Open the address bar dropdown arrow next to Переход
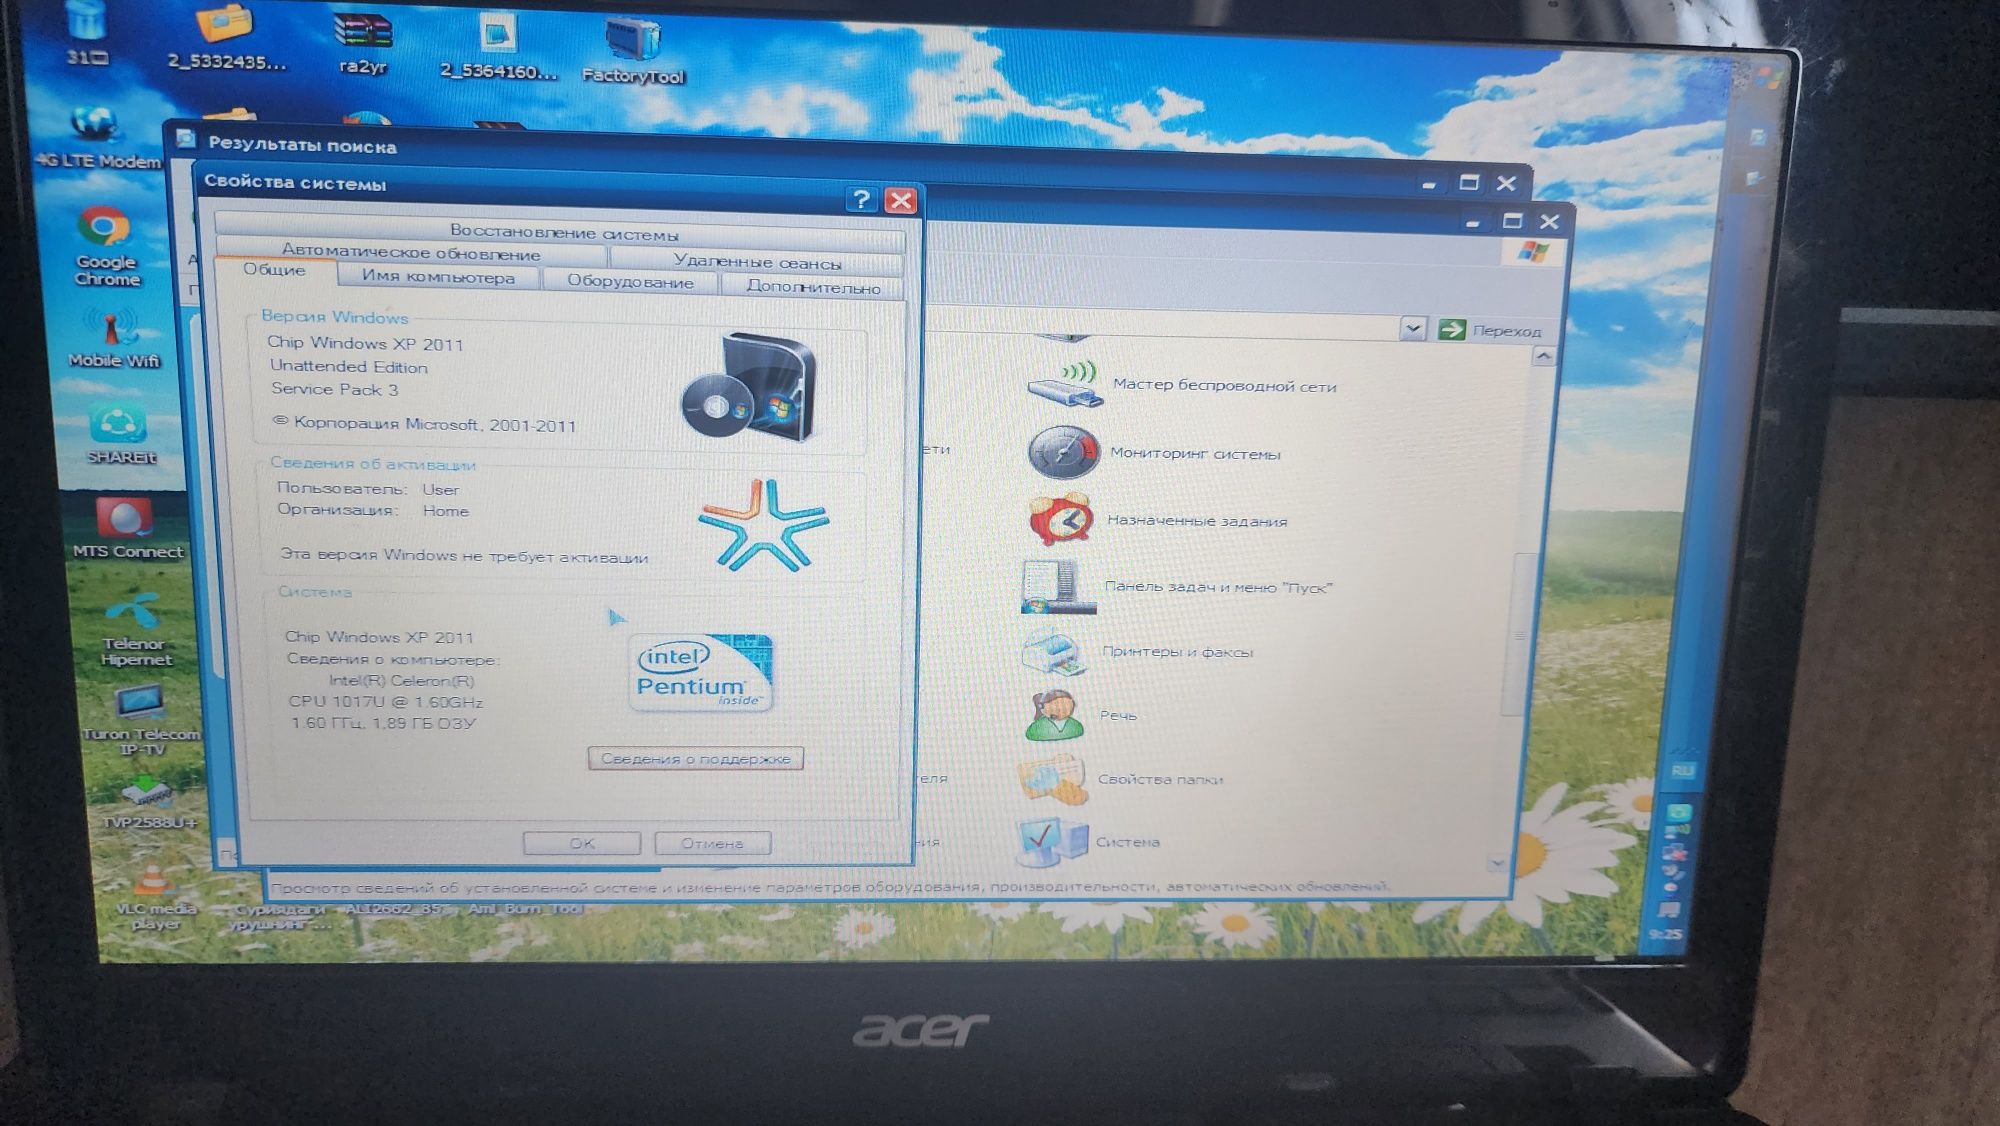 tap(1412, 328)
